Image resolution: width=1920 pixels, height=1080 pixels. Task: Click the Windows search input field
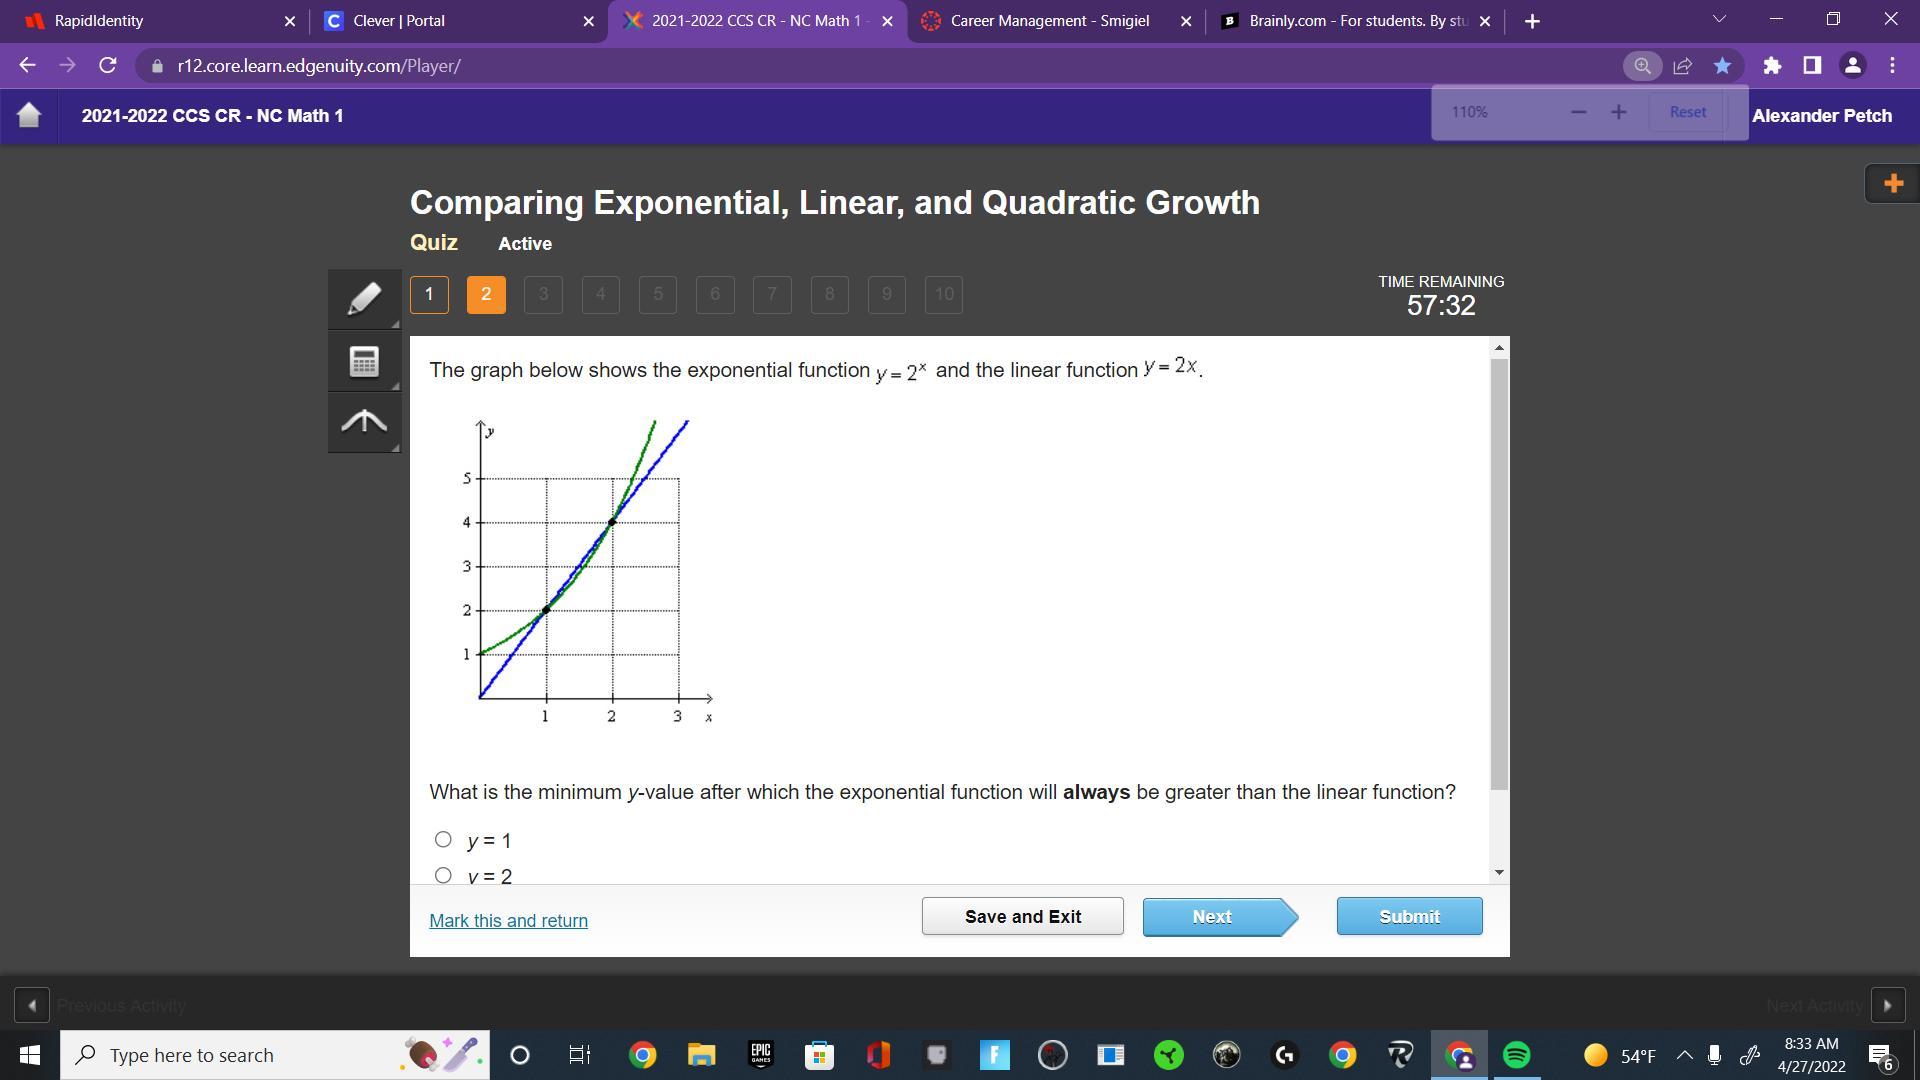(250, 1055)
